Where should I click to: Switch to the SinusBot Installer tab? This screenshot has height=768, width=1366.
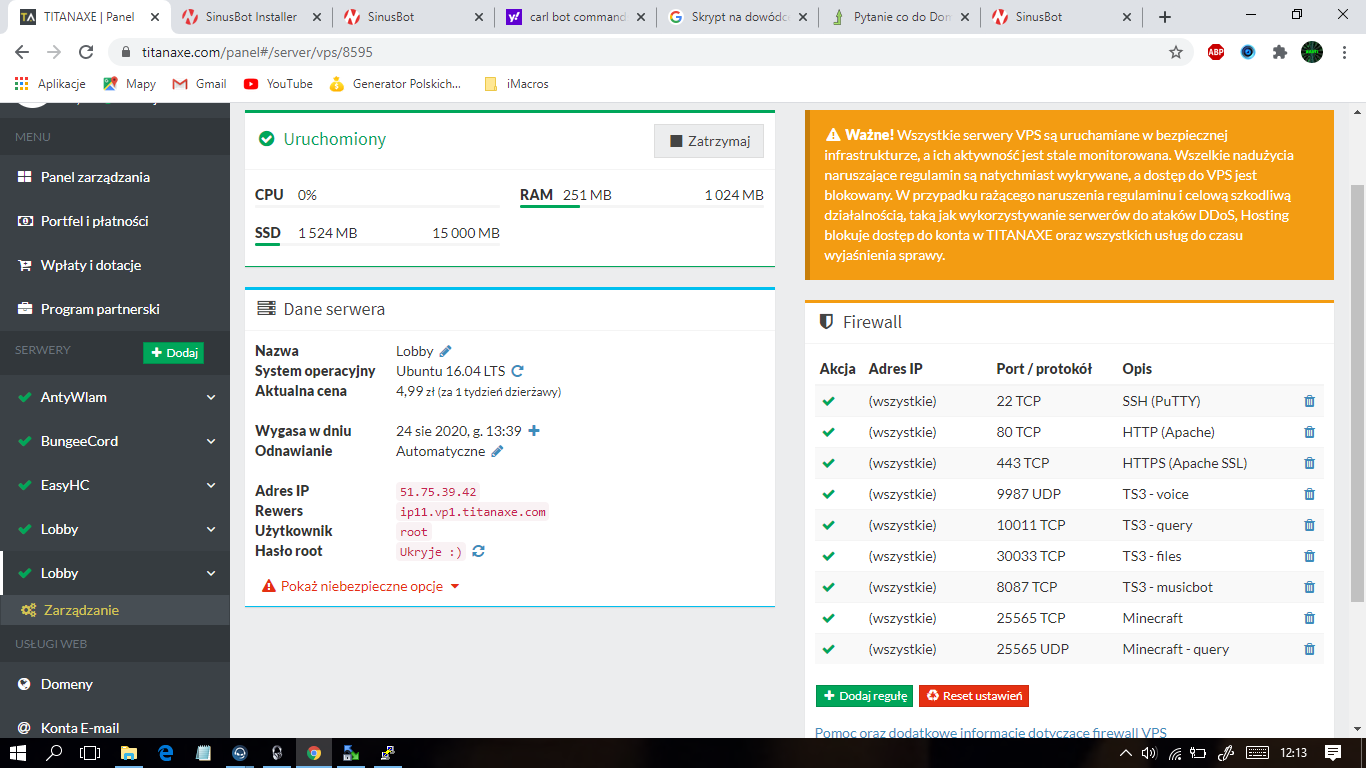coord(250,17)
